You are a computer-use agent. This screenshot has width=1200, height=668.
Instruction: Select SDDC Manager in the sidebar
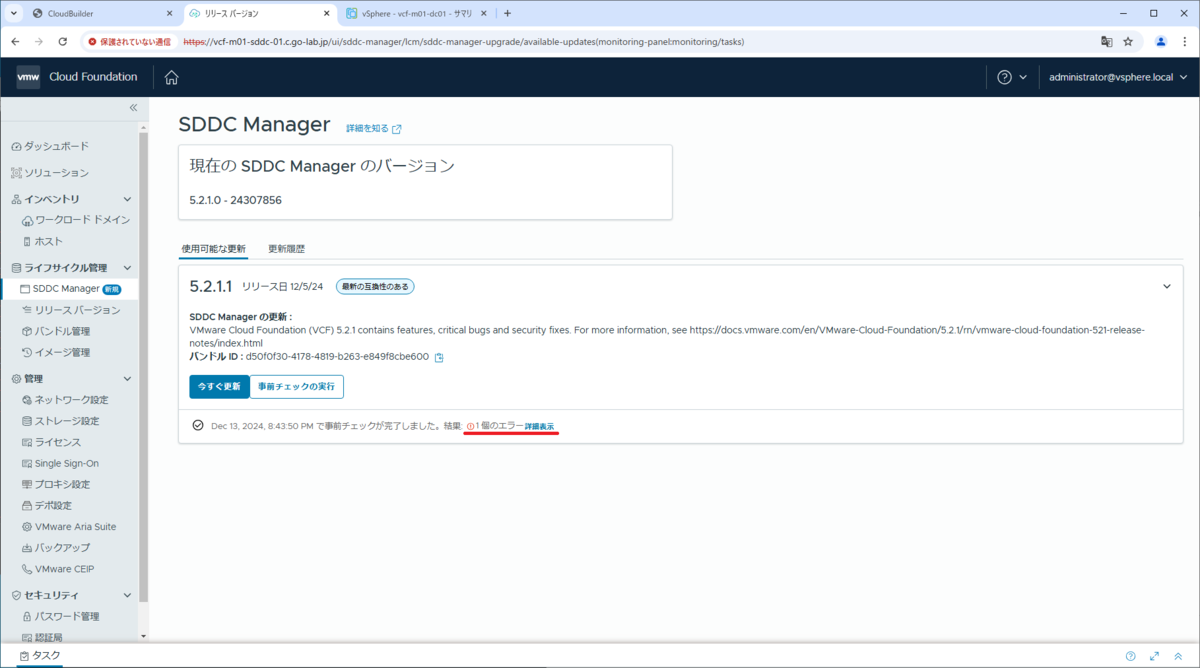tap(66, 289)
